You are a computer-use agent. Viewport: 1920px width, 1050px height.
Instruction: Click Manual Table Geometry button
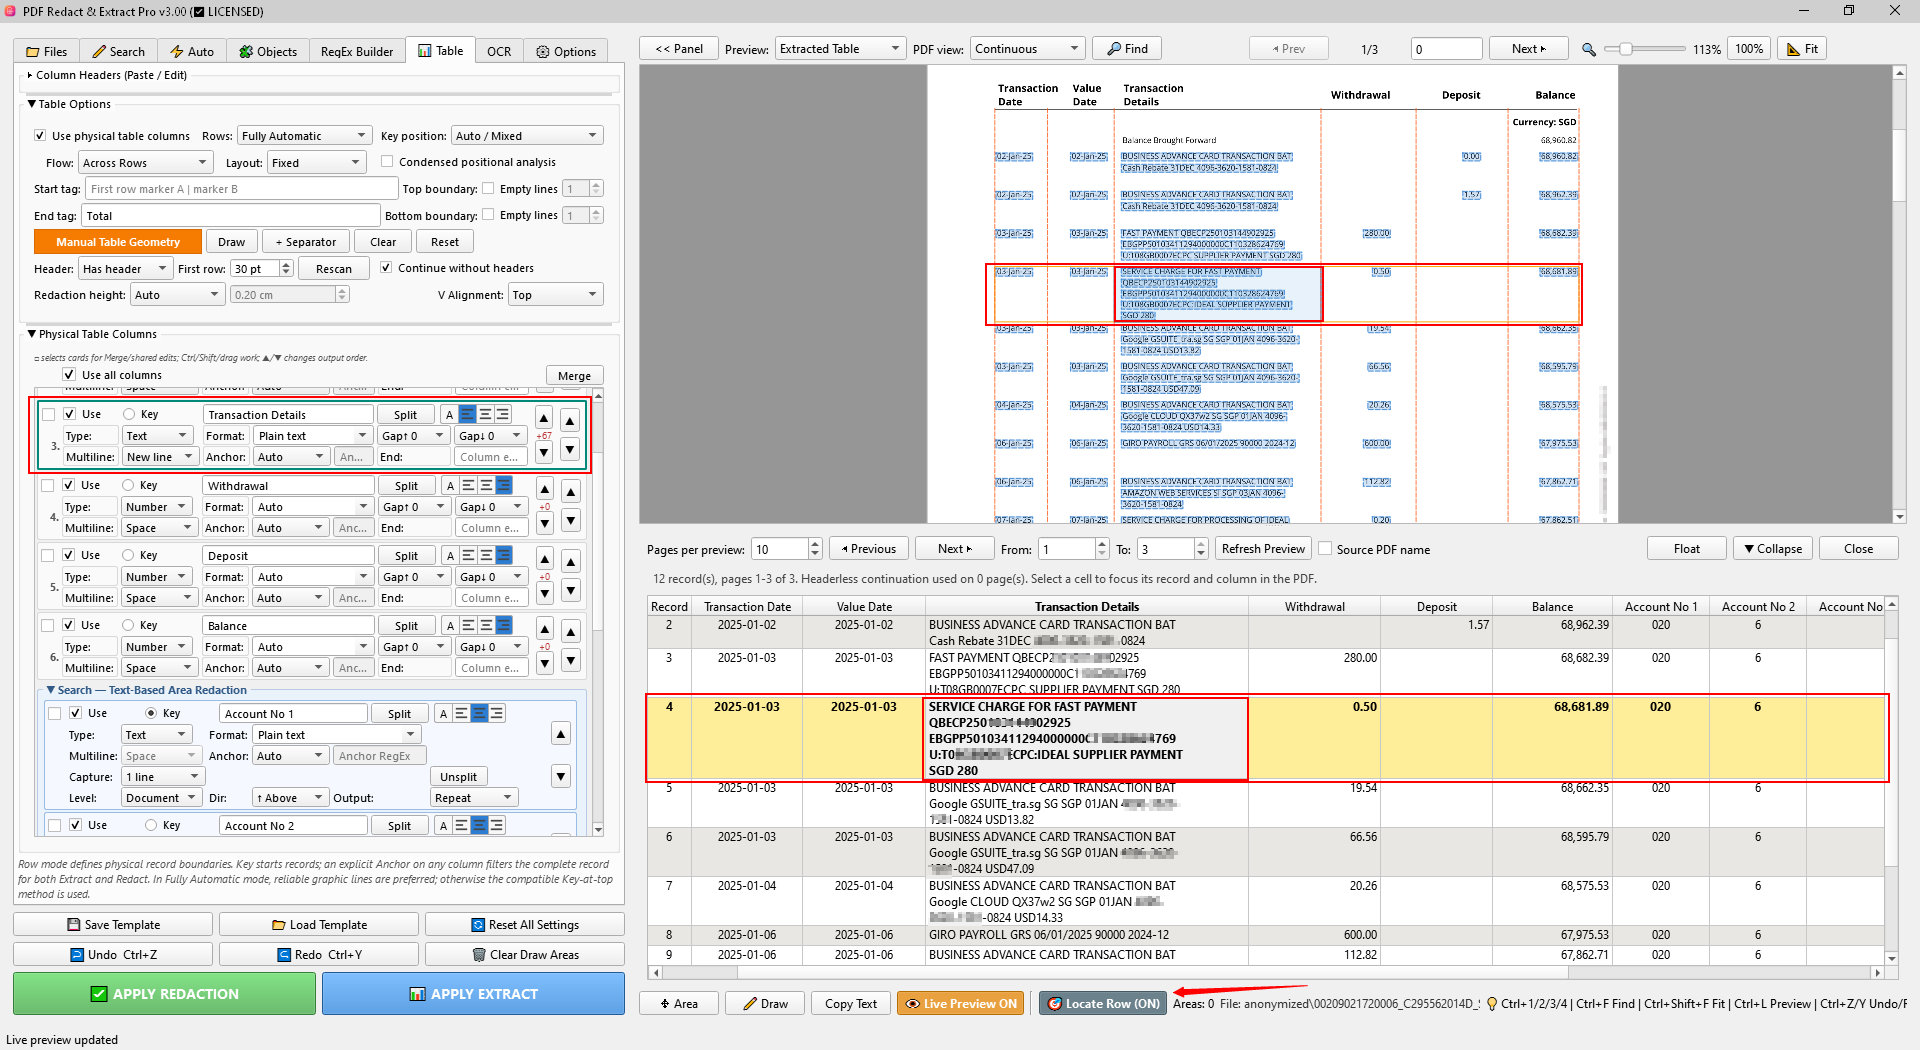[x=118, y=242]
